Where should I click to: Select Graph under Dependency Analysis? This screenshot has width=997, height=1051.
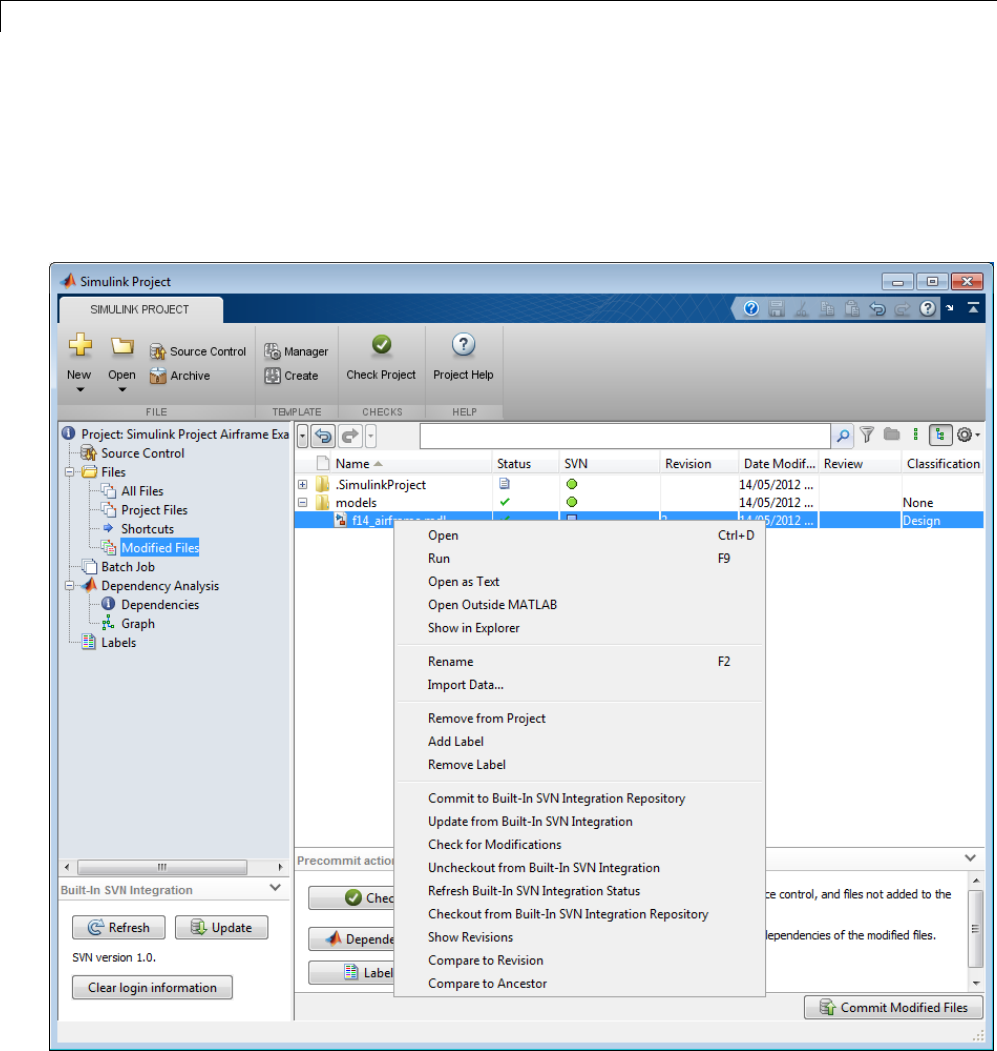138,623
